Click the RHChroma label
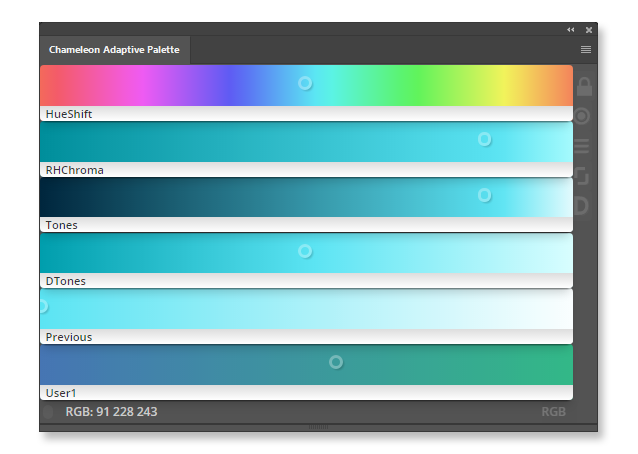Image resolution: width=638 pixels, height=454 pixels. (x=74, y=170)
